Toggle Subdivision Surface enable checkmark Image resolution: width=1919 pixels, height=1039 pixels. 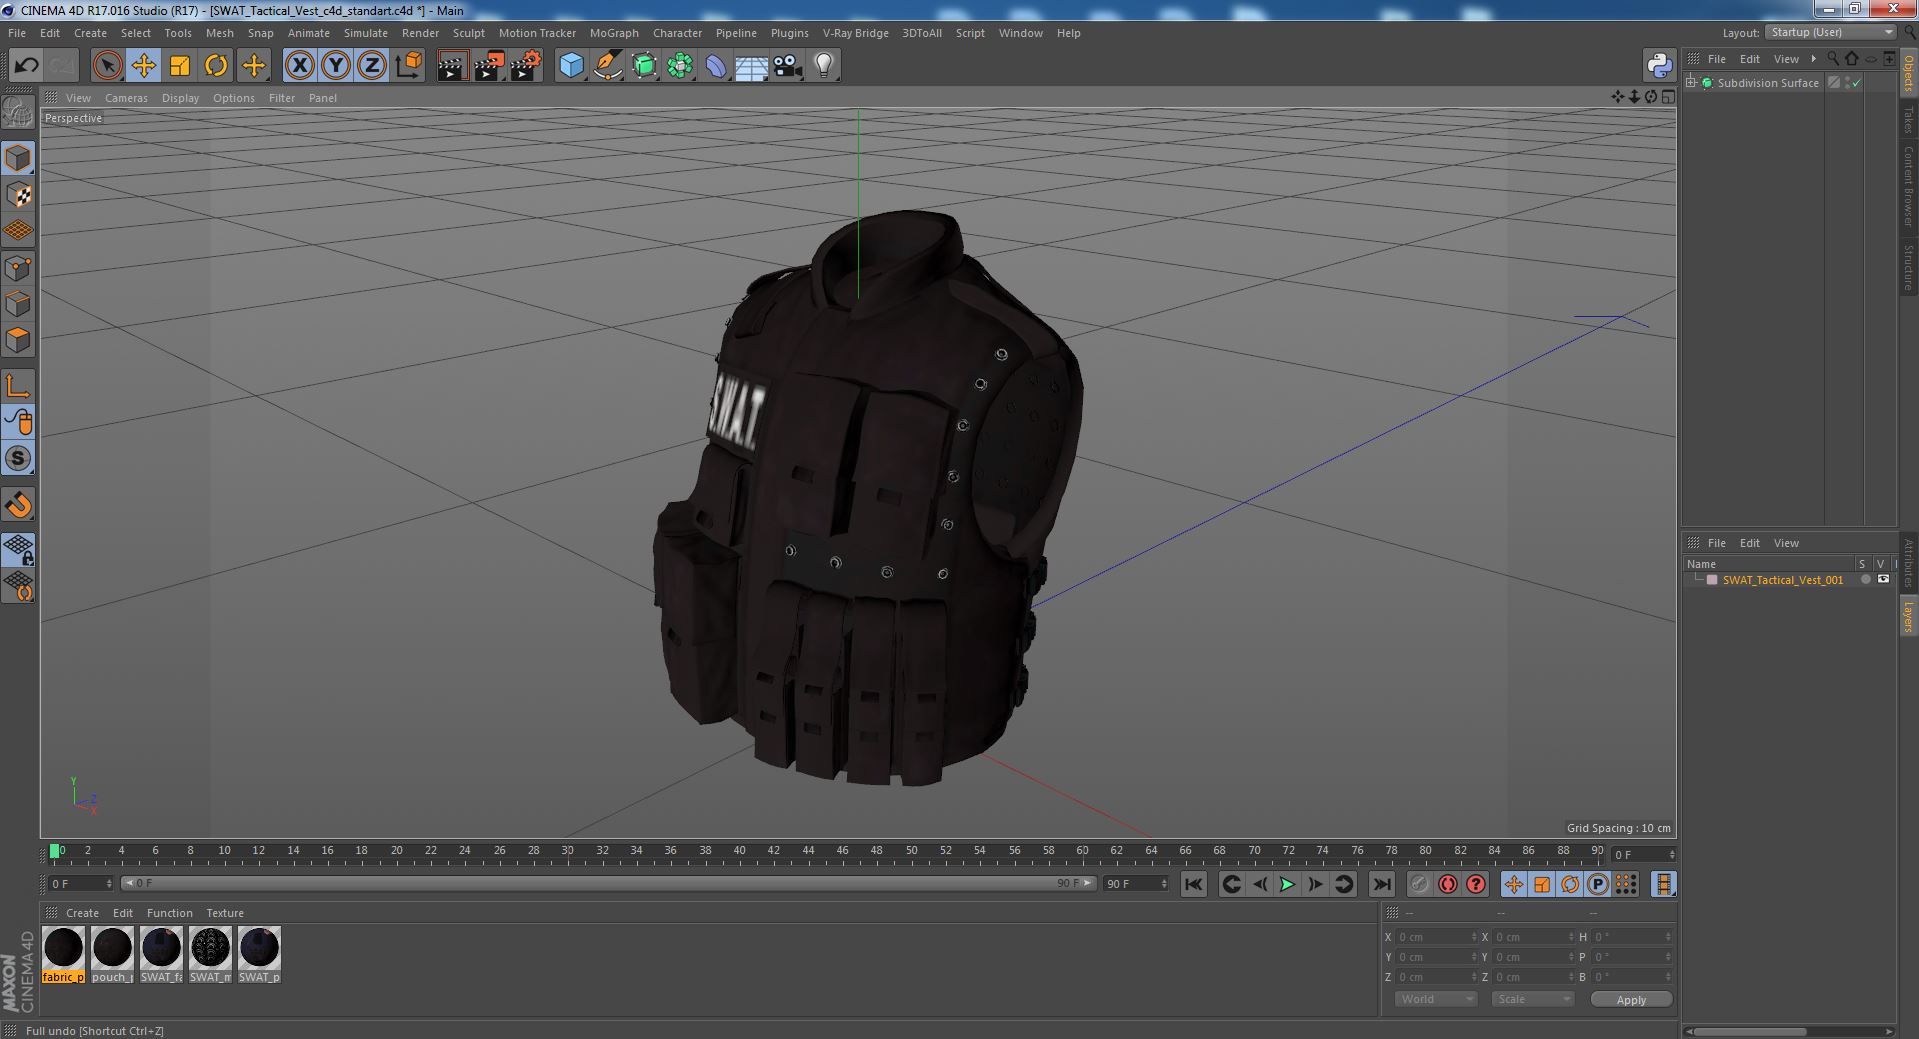pyautogui.click(x=1857, y=83)
